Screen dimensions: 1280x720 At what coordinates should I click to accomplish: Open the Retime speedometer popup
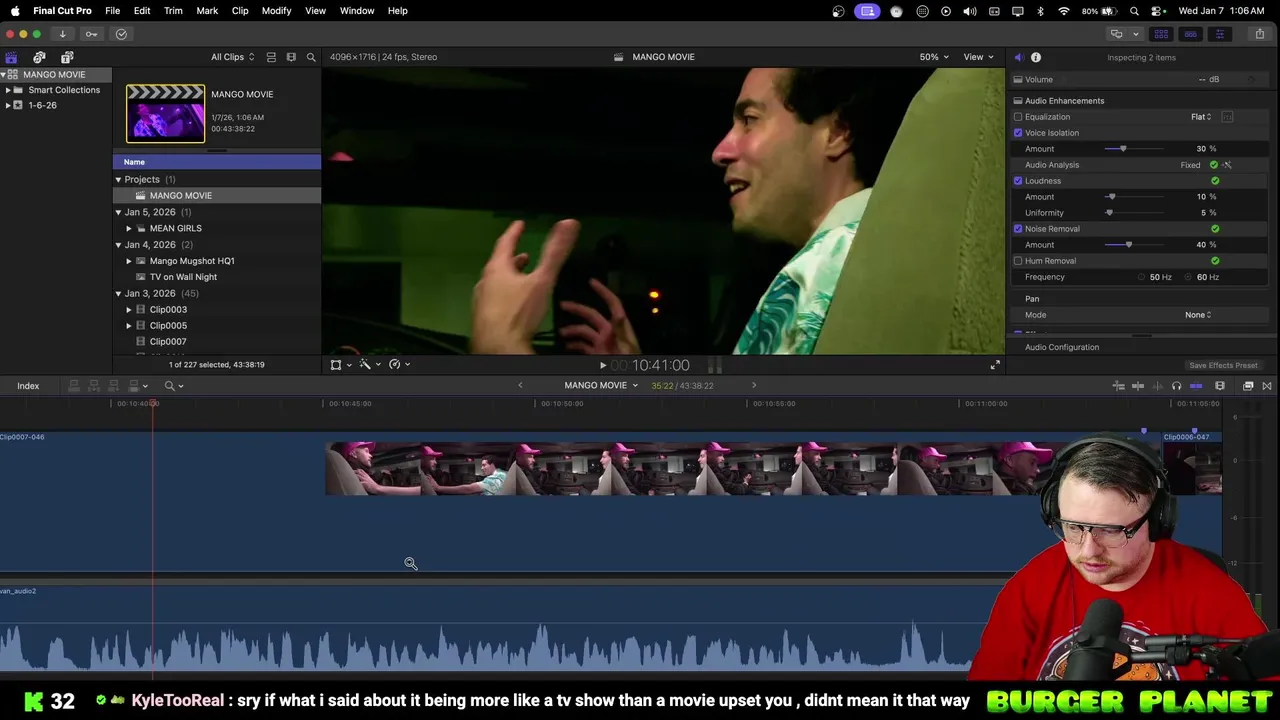coord(398,365)
